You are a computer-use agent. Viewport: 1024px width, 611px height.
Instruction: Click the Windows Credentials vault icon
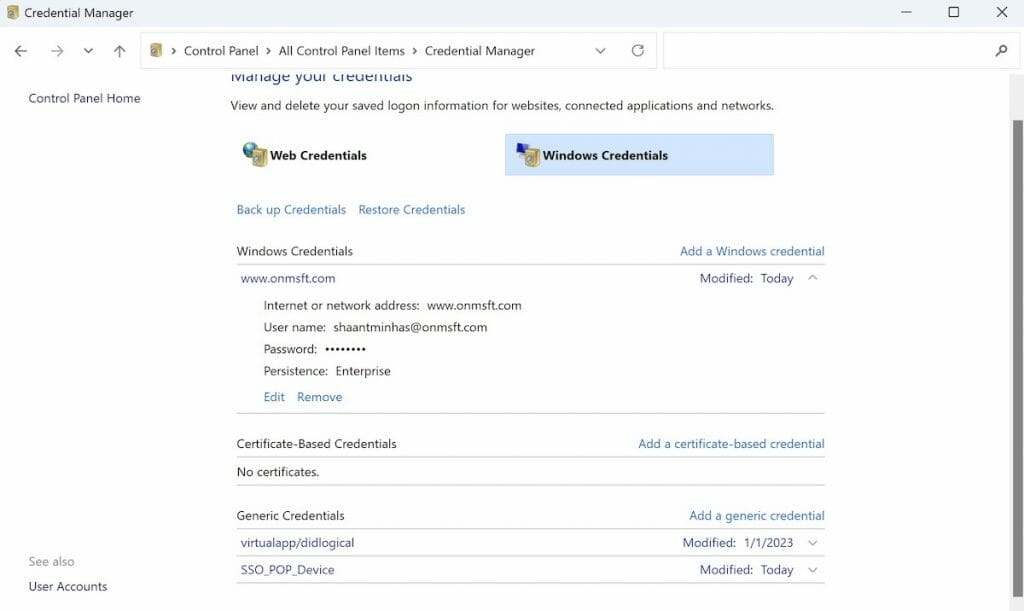[526, 154]
